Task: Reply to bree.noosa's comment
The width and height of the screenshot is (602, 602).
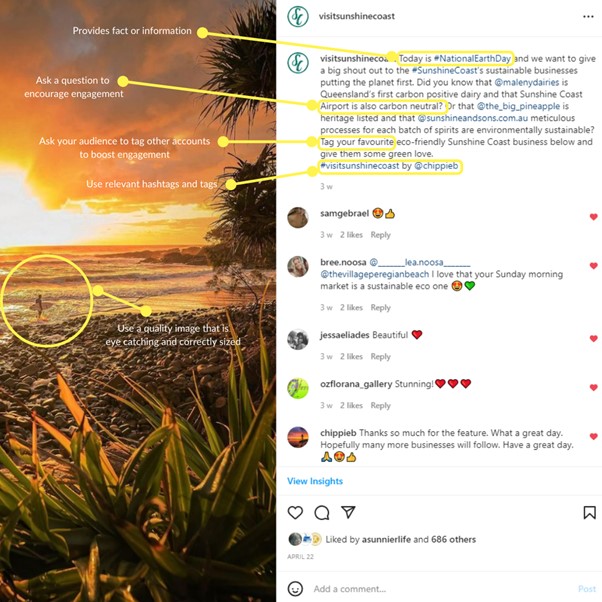Action: click(380, 308)
